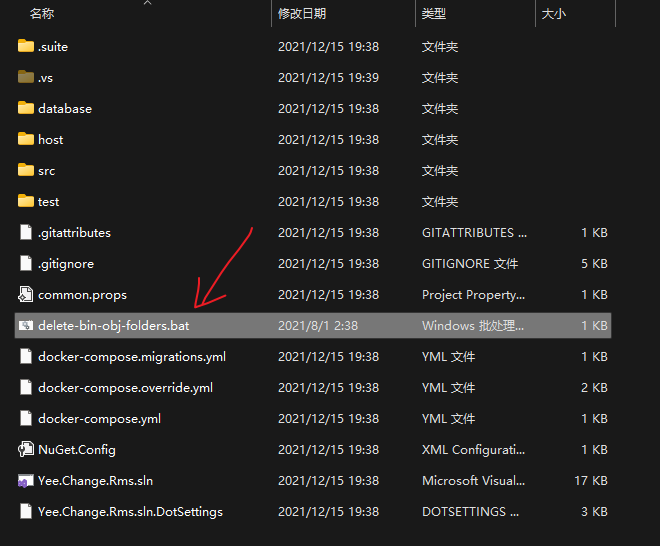Viewport: 660px width, 546px height.
Task: Select Yee.Change.Rms.sln file name
Action: (x=95, y=481)
